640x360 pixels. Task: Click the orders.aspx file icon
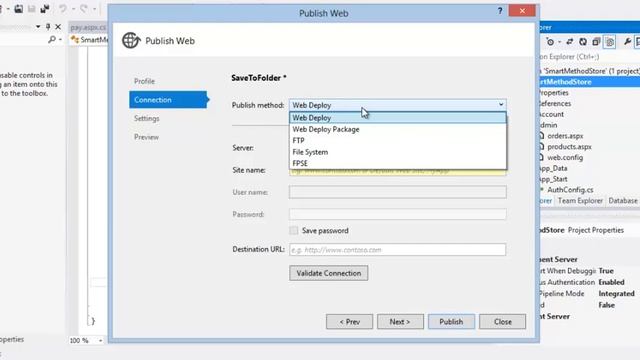(542, 136)
